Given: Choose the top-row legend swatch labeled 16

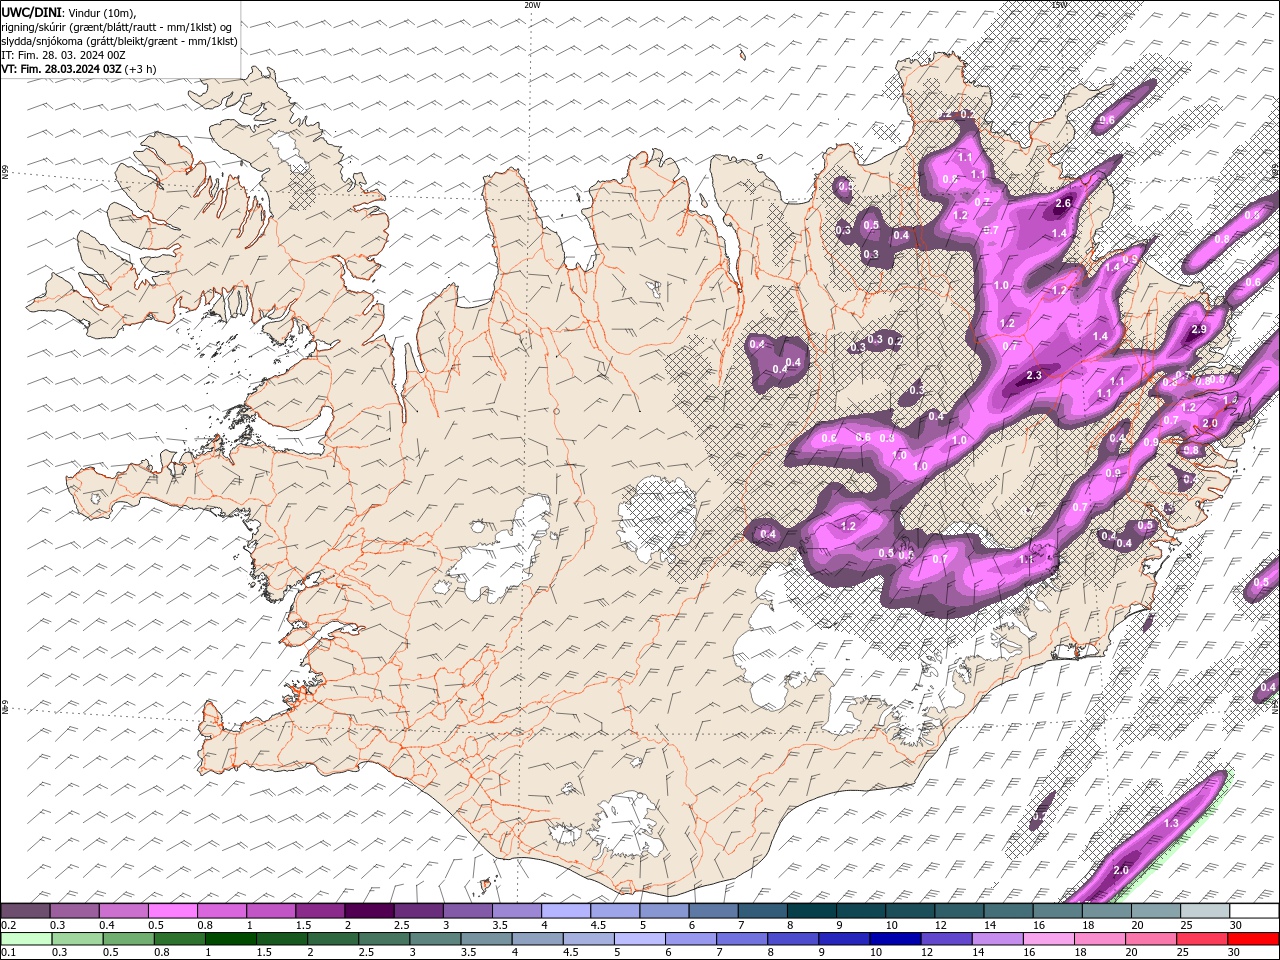Looking at the screenshot, I should (1057, 911).
